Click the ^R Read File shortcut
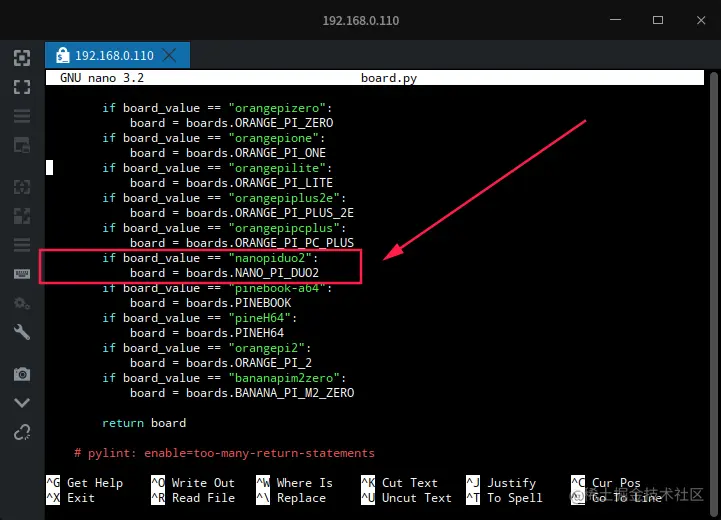Image resolution: width=721 pixels, height=520 pixels. (x=193, y=498)
